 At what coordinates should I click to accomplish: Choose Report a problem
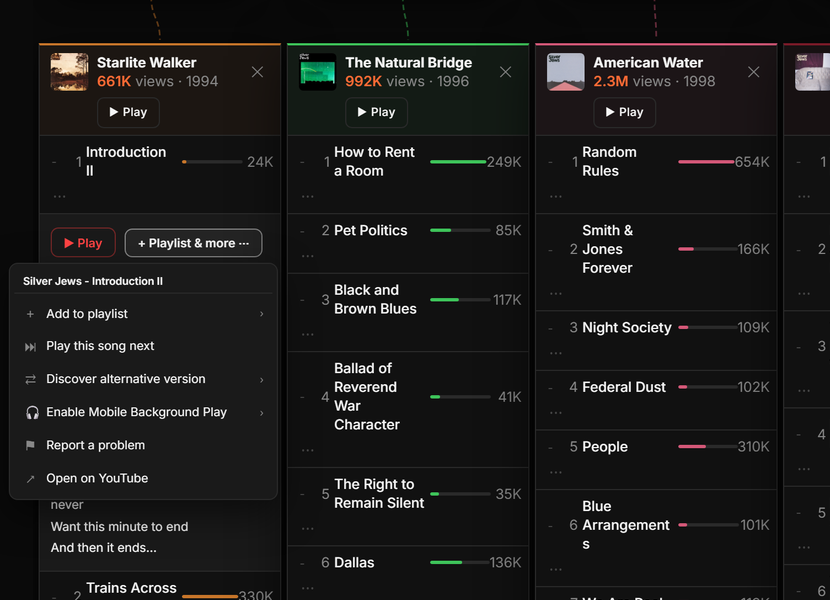[143, 445]
